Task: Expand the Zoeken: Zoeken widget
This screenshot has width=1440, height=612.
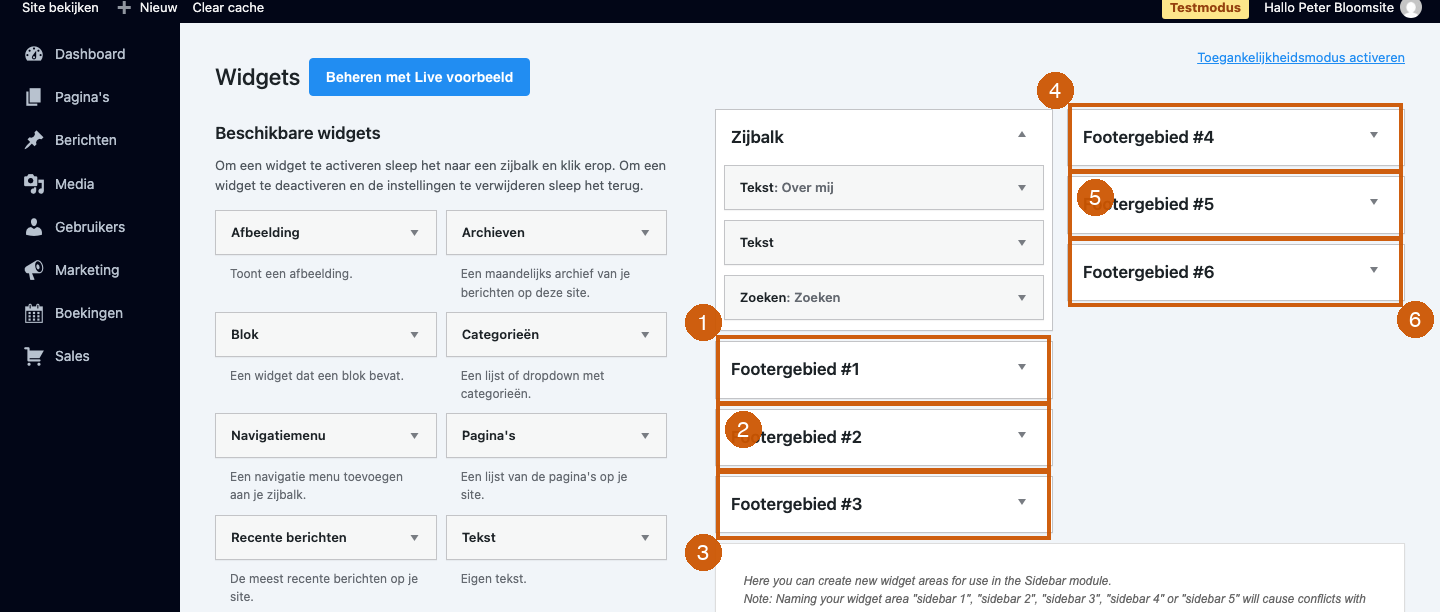Action: pyautogui.click(x=1022, y=297)
